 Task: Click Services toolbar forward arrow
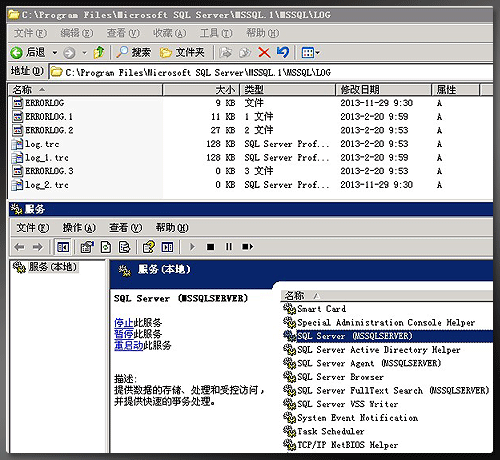(38, 247)
